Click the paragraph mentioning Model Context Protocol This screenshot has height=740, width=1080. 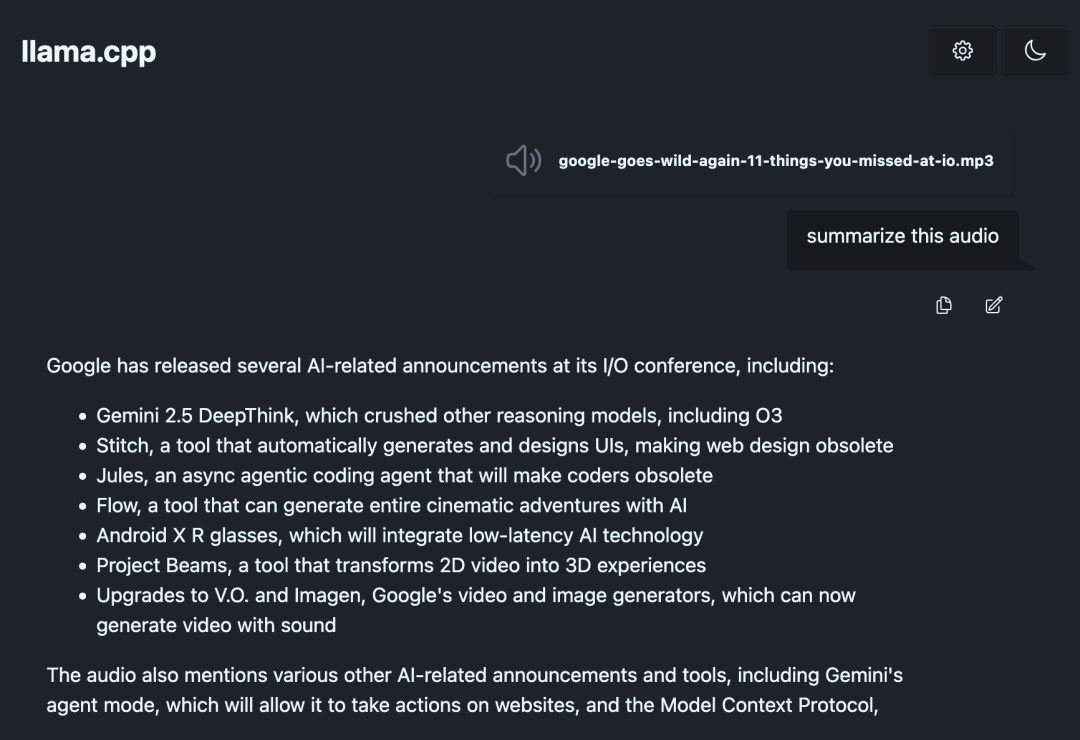coord(475,690)
